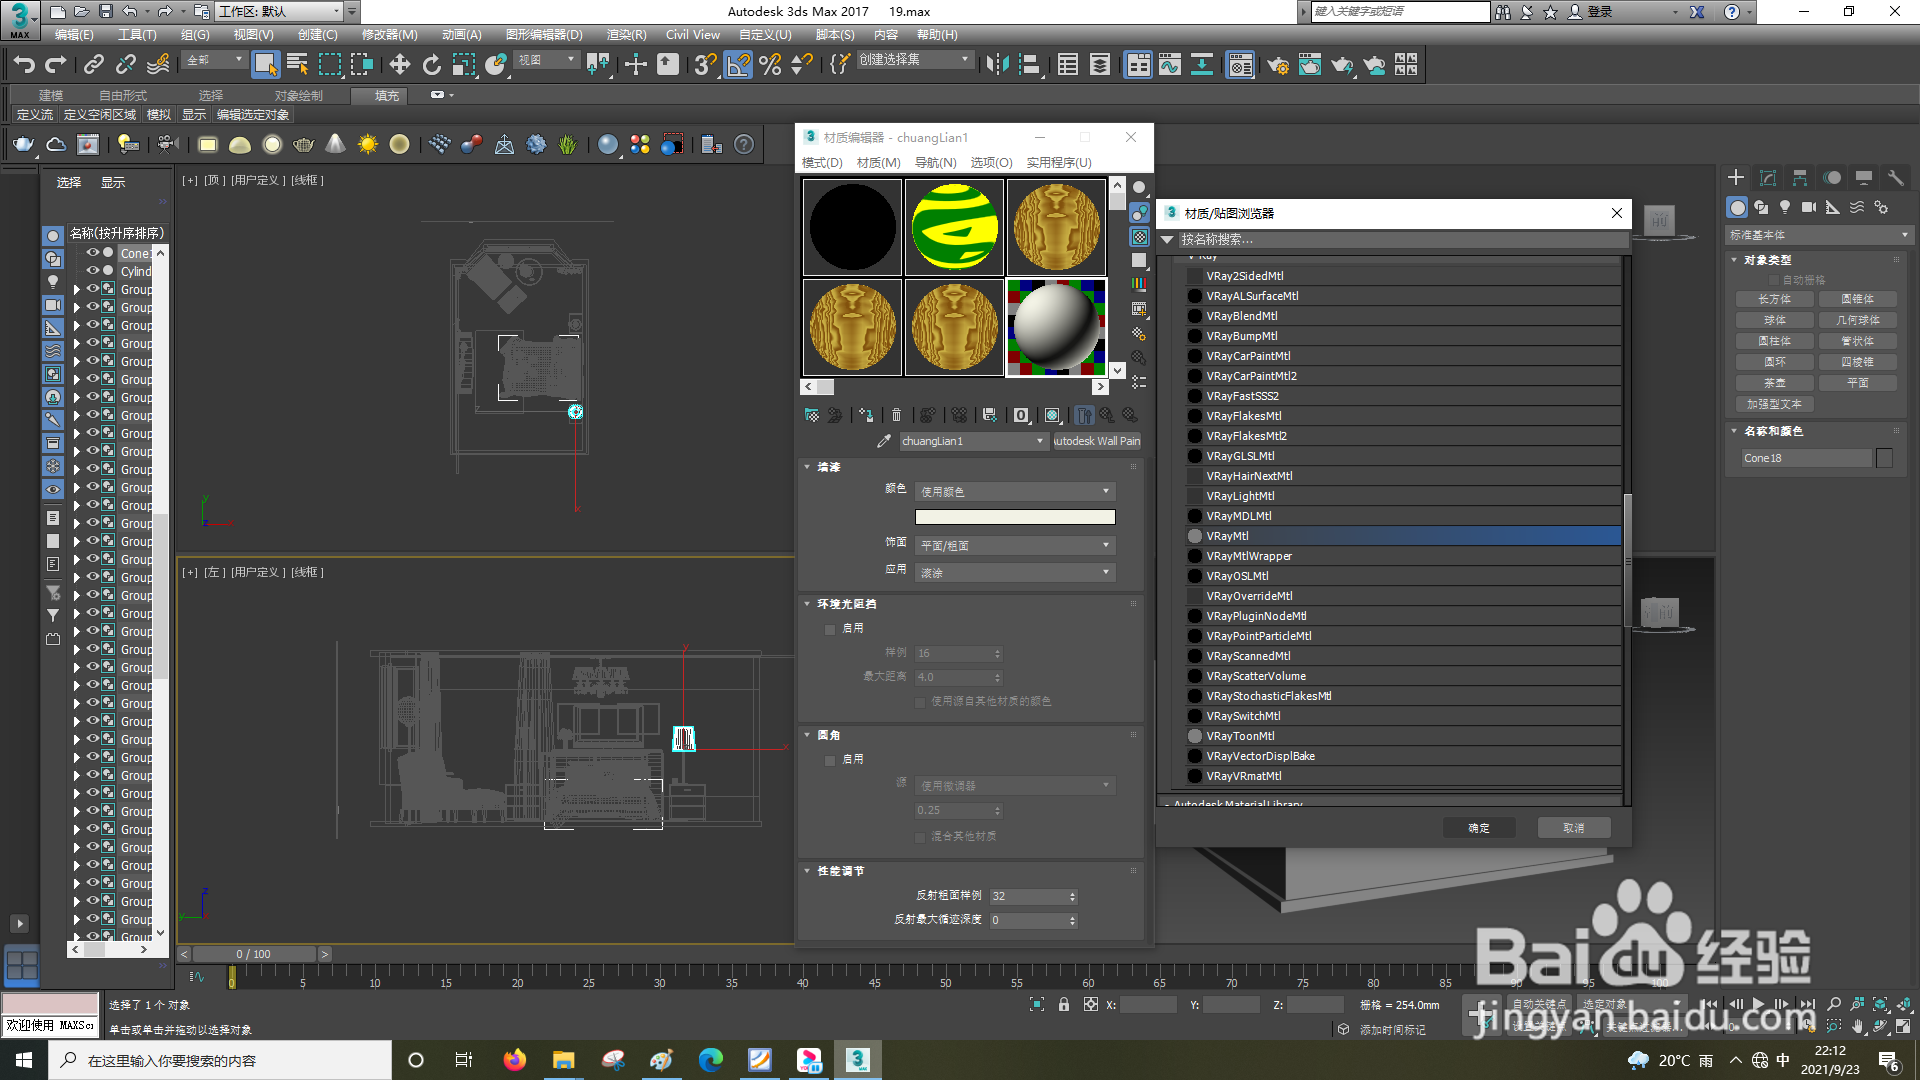Image resolution: width=1920 pixels, height=1082 pixels.
Task: Expand the first Group tree item
Action: click(76, 290)
